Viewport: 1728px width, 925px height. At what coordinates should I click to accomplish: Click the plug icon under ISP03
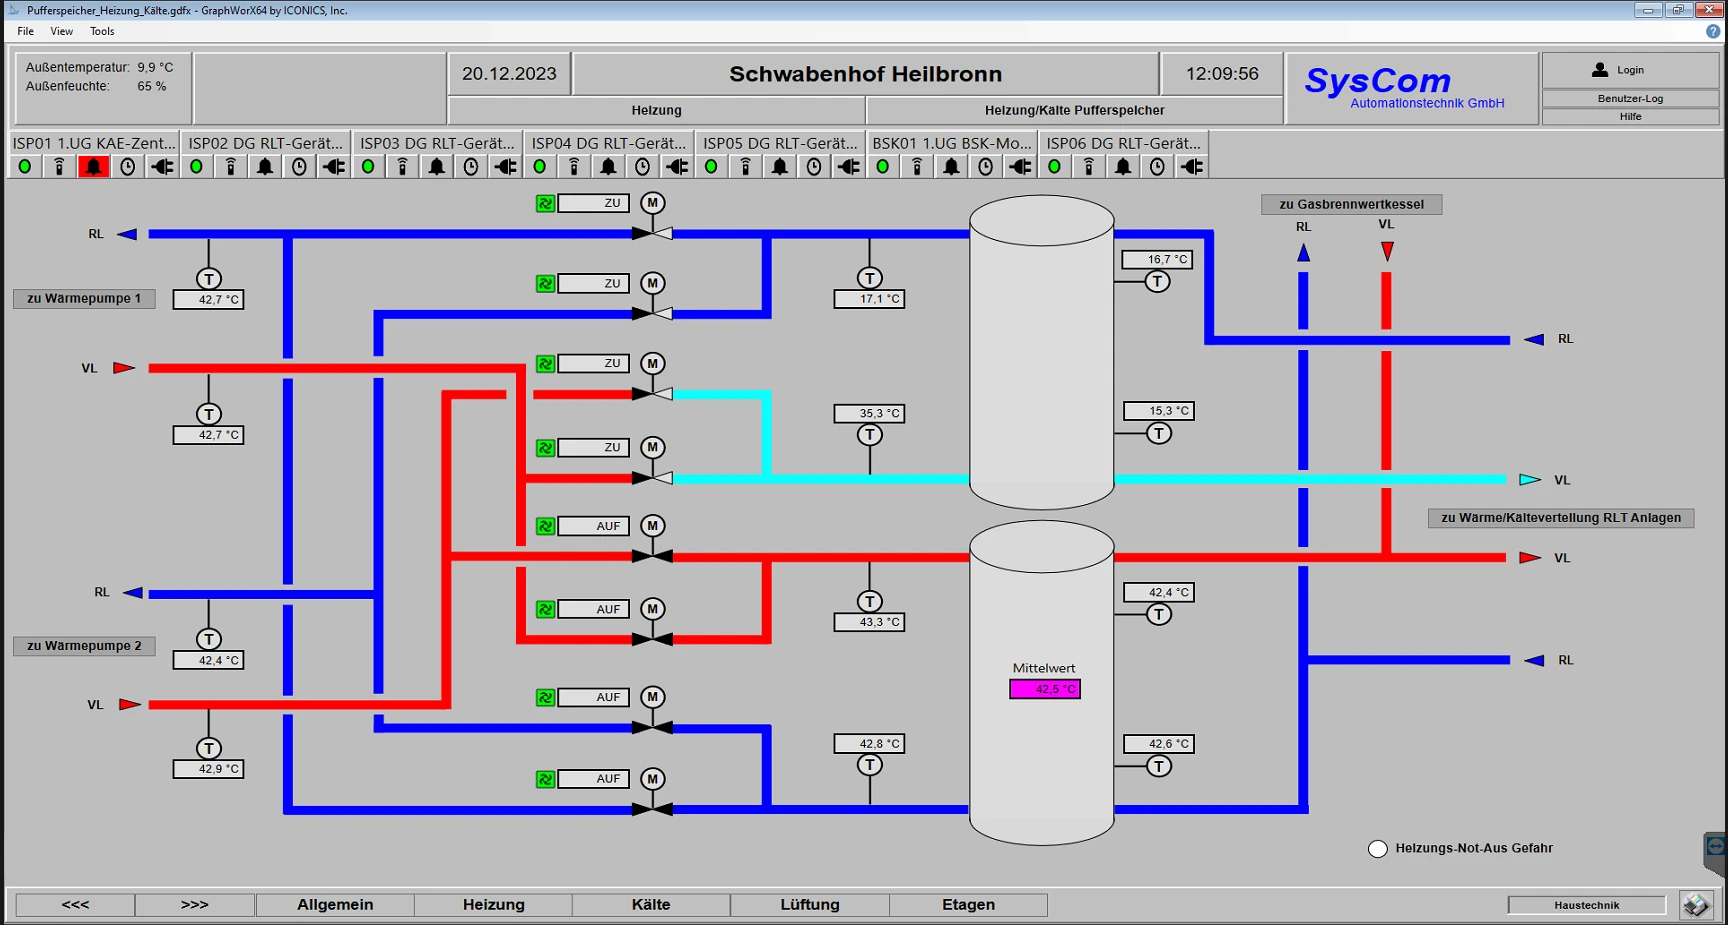pos(505,167)
